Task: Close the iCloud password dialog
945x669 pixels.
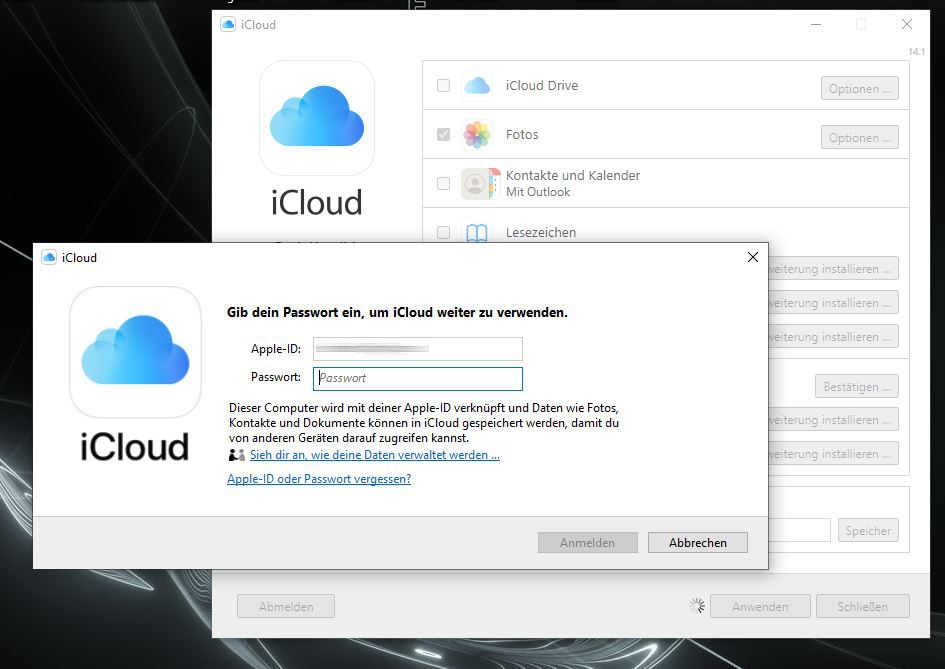Action: coord(753,257)
